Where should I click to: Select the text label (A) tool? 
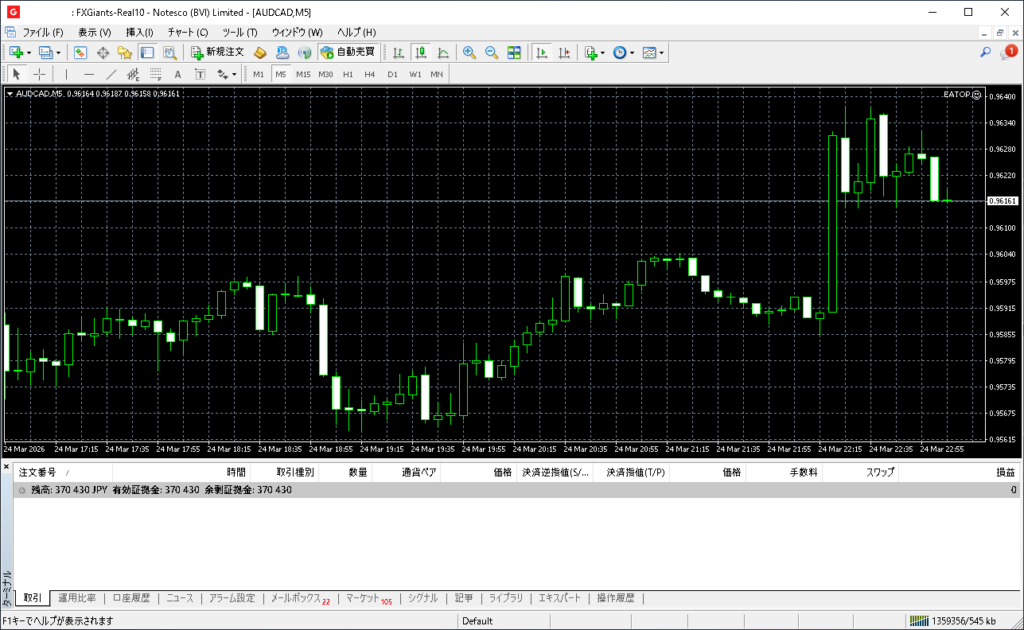(x=178, y=74)
